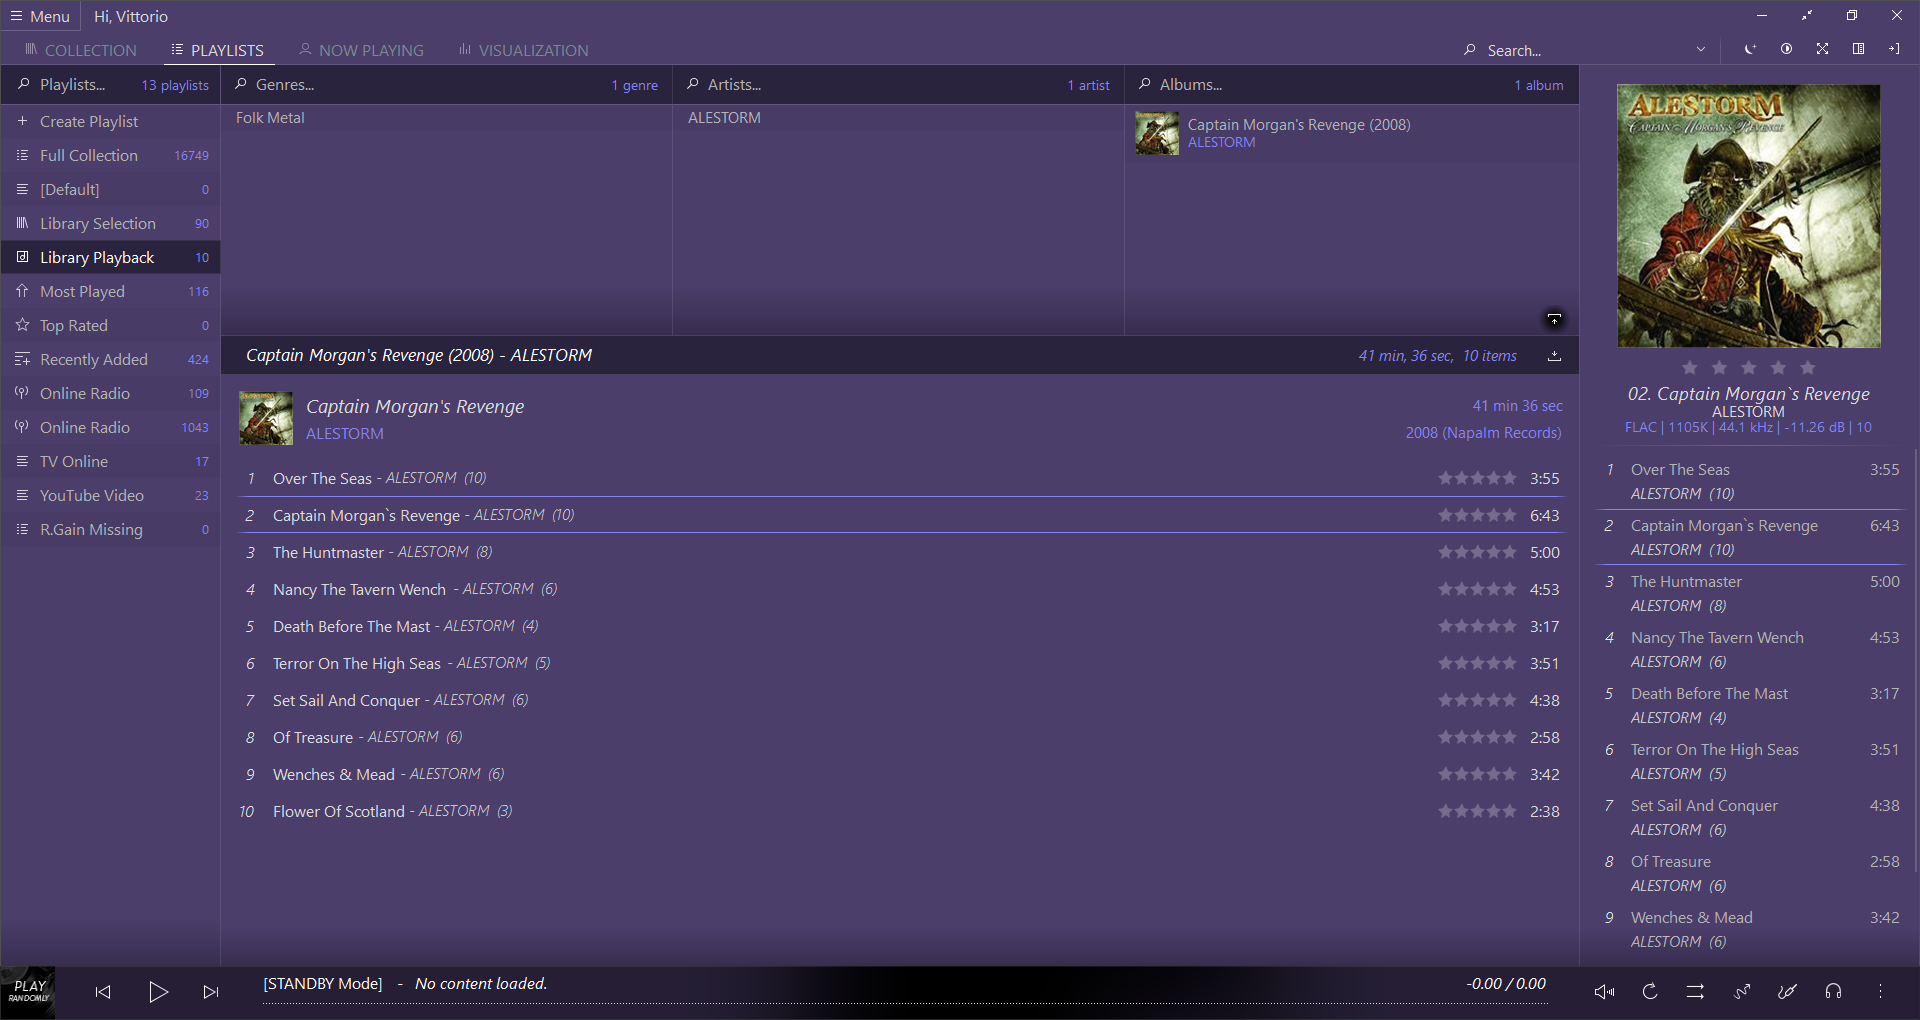Toggle the crossfade wavy arrow icon
1920x1020 pixels.
[x=1742, y=992]
